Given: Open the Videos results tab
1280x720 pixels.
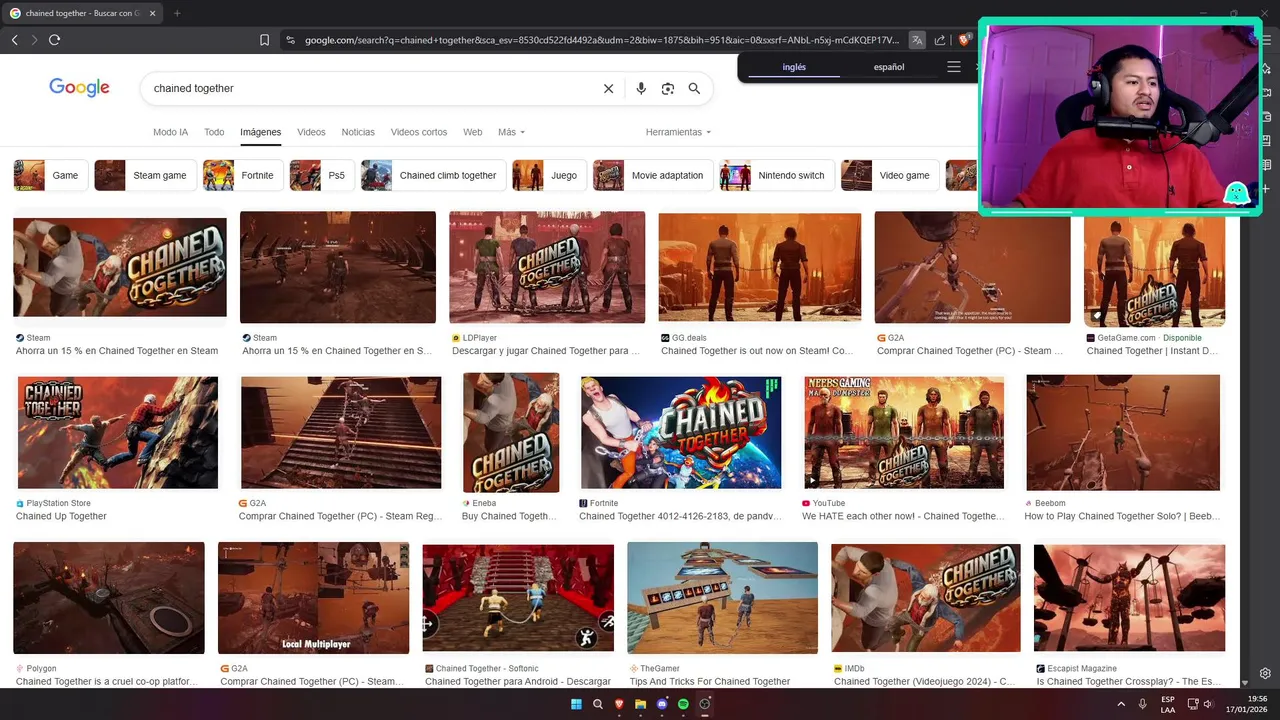Looking at the screenshot, I should point(311,132).
